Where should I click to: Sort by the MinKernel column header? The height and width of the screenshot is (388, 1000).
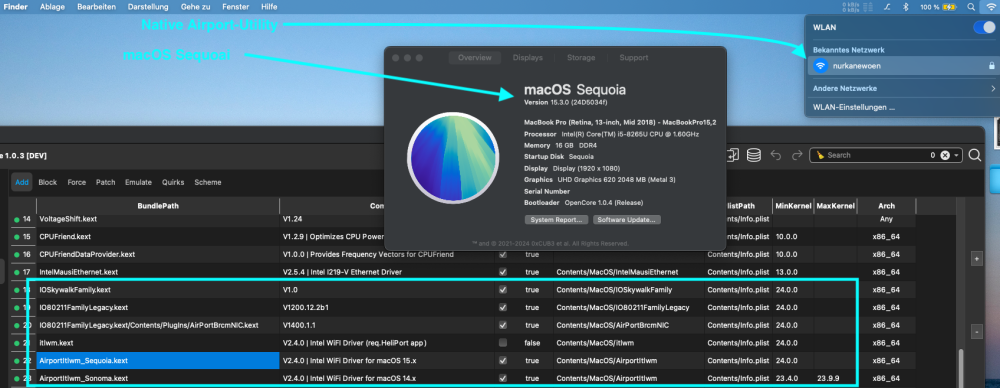coord(793,206)
